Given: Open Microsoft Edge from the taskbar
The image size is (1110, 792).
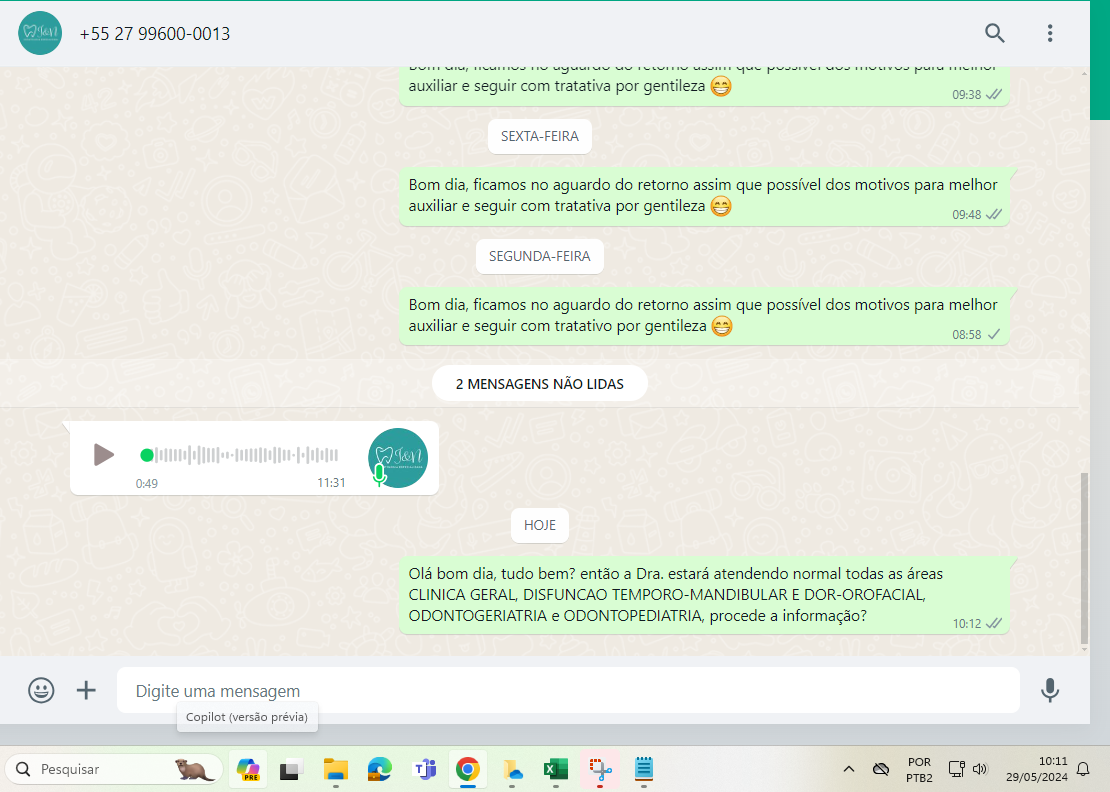Looking at the screenshot, I should click(379, 769).
